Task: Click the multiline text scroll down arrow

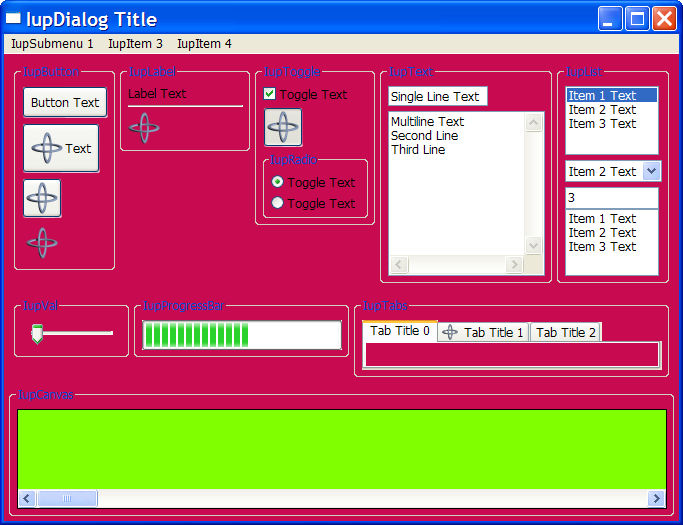Action: [x=533, y=245]
